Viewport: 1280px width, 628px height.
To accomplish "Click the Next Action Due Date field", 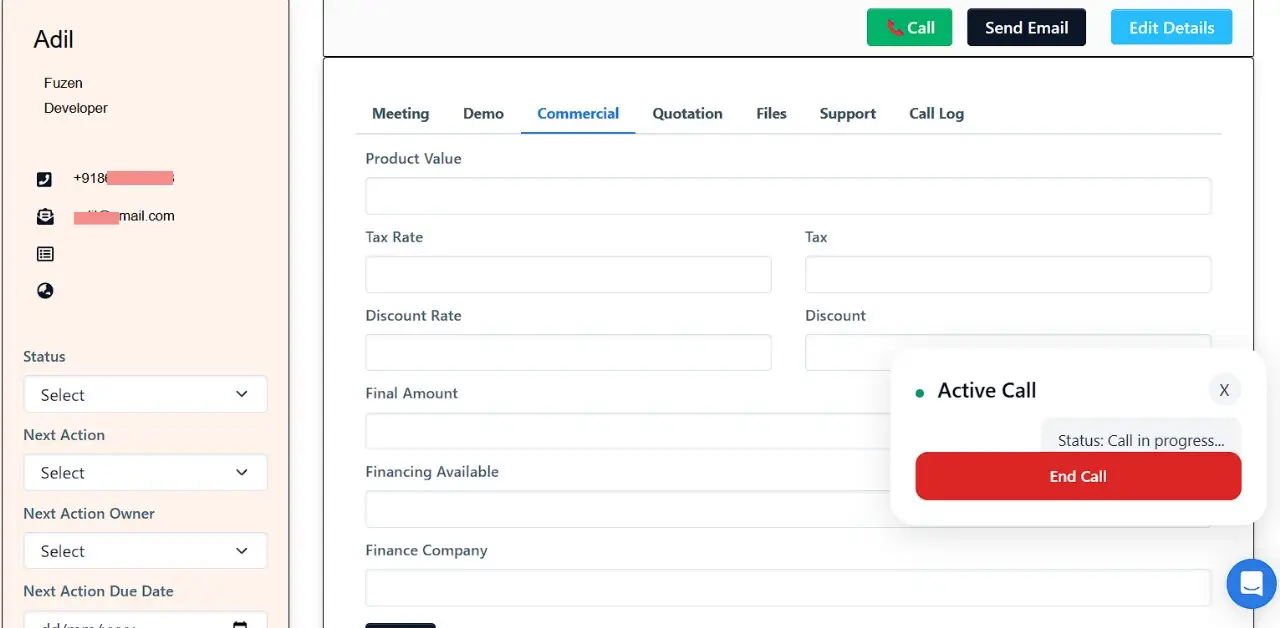I will (x=145, y=620).
